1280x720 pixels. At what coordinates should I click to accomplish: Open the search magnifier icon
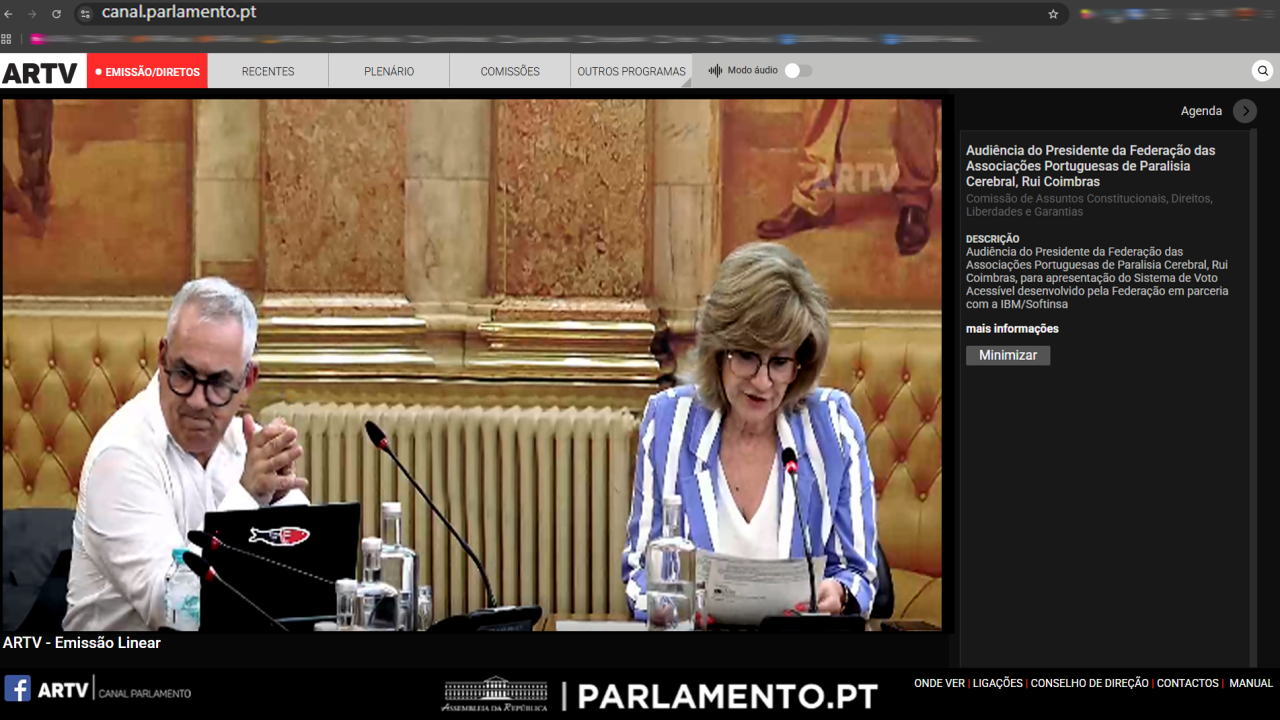pos(1263,71)
